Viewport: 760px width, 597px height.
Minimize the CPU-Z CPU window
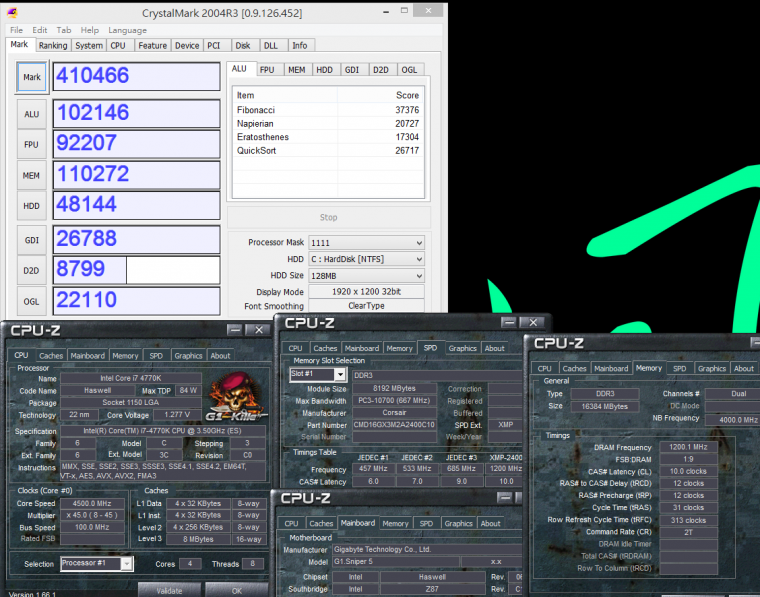click(235, 330)
